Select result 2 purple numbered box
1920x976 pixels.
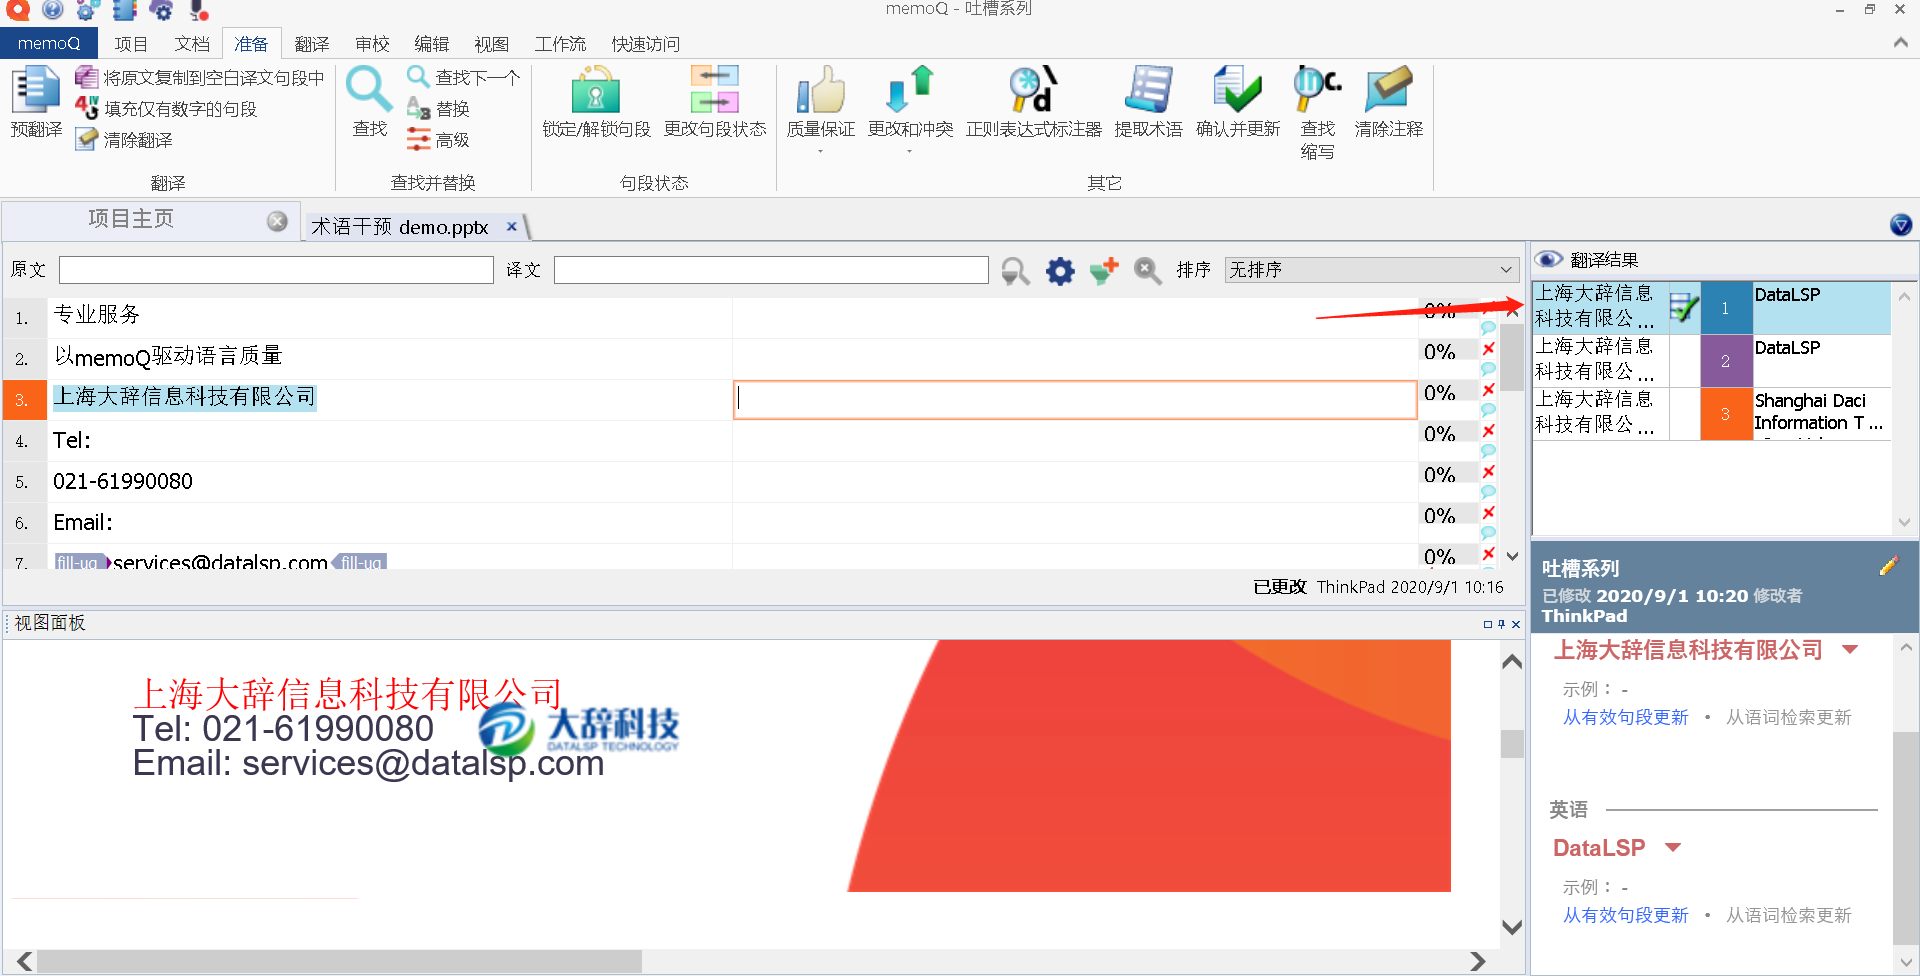tap(1725, 361)
